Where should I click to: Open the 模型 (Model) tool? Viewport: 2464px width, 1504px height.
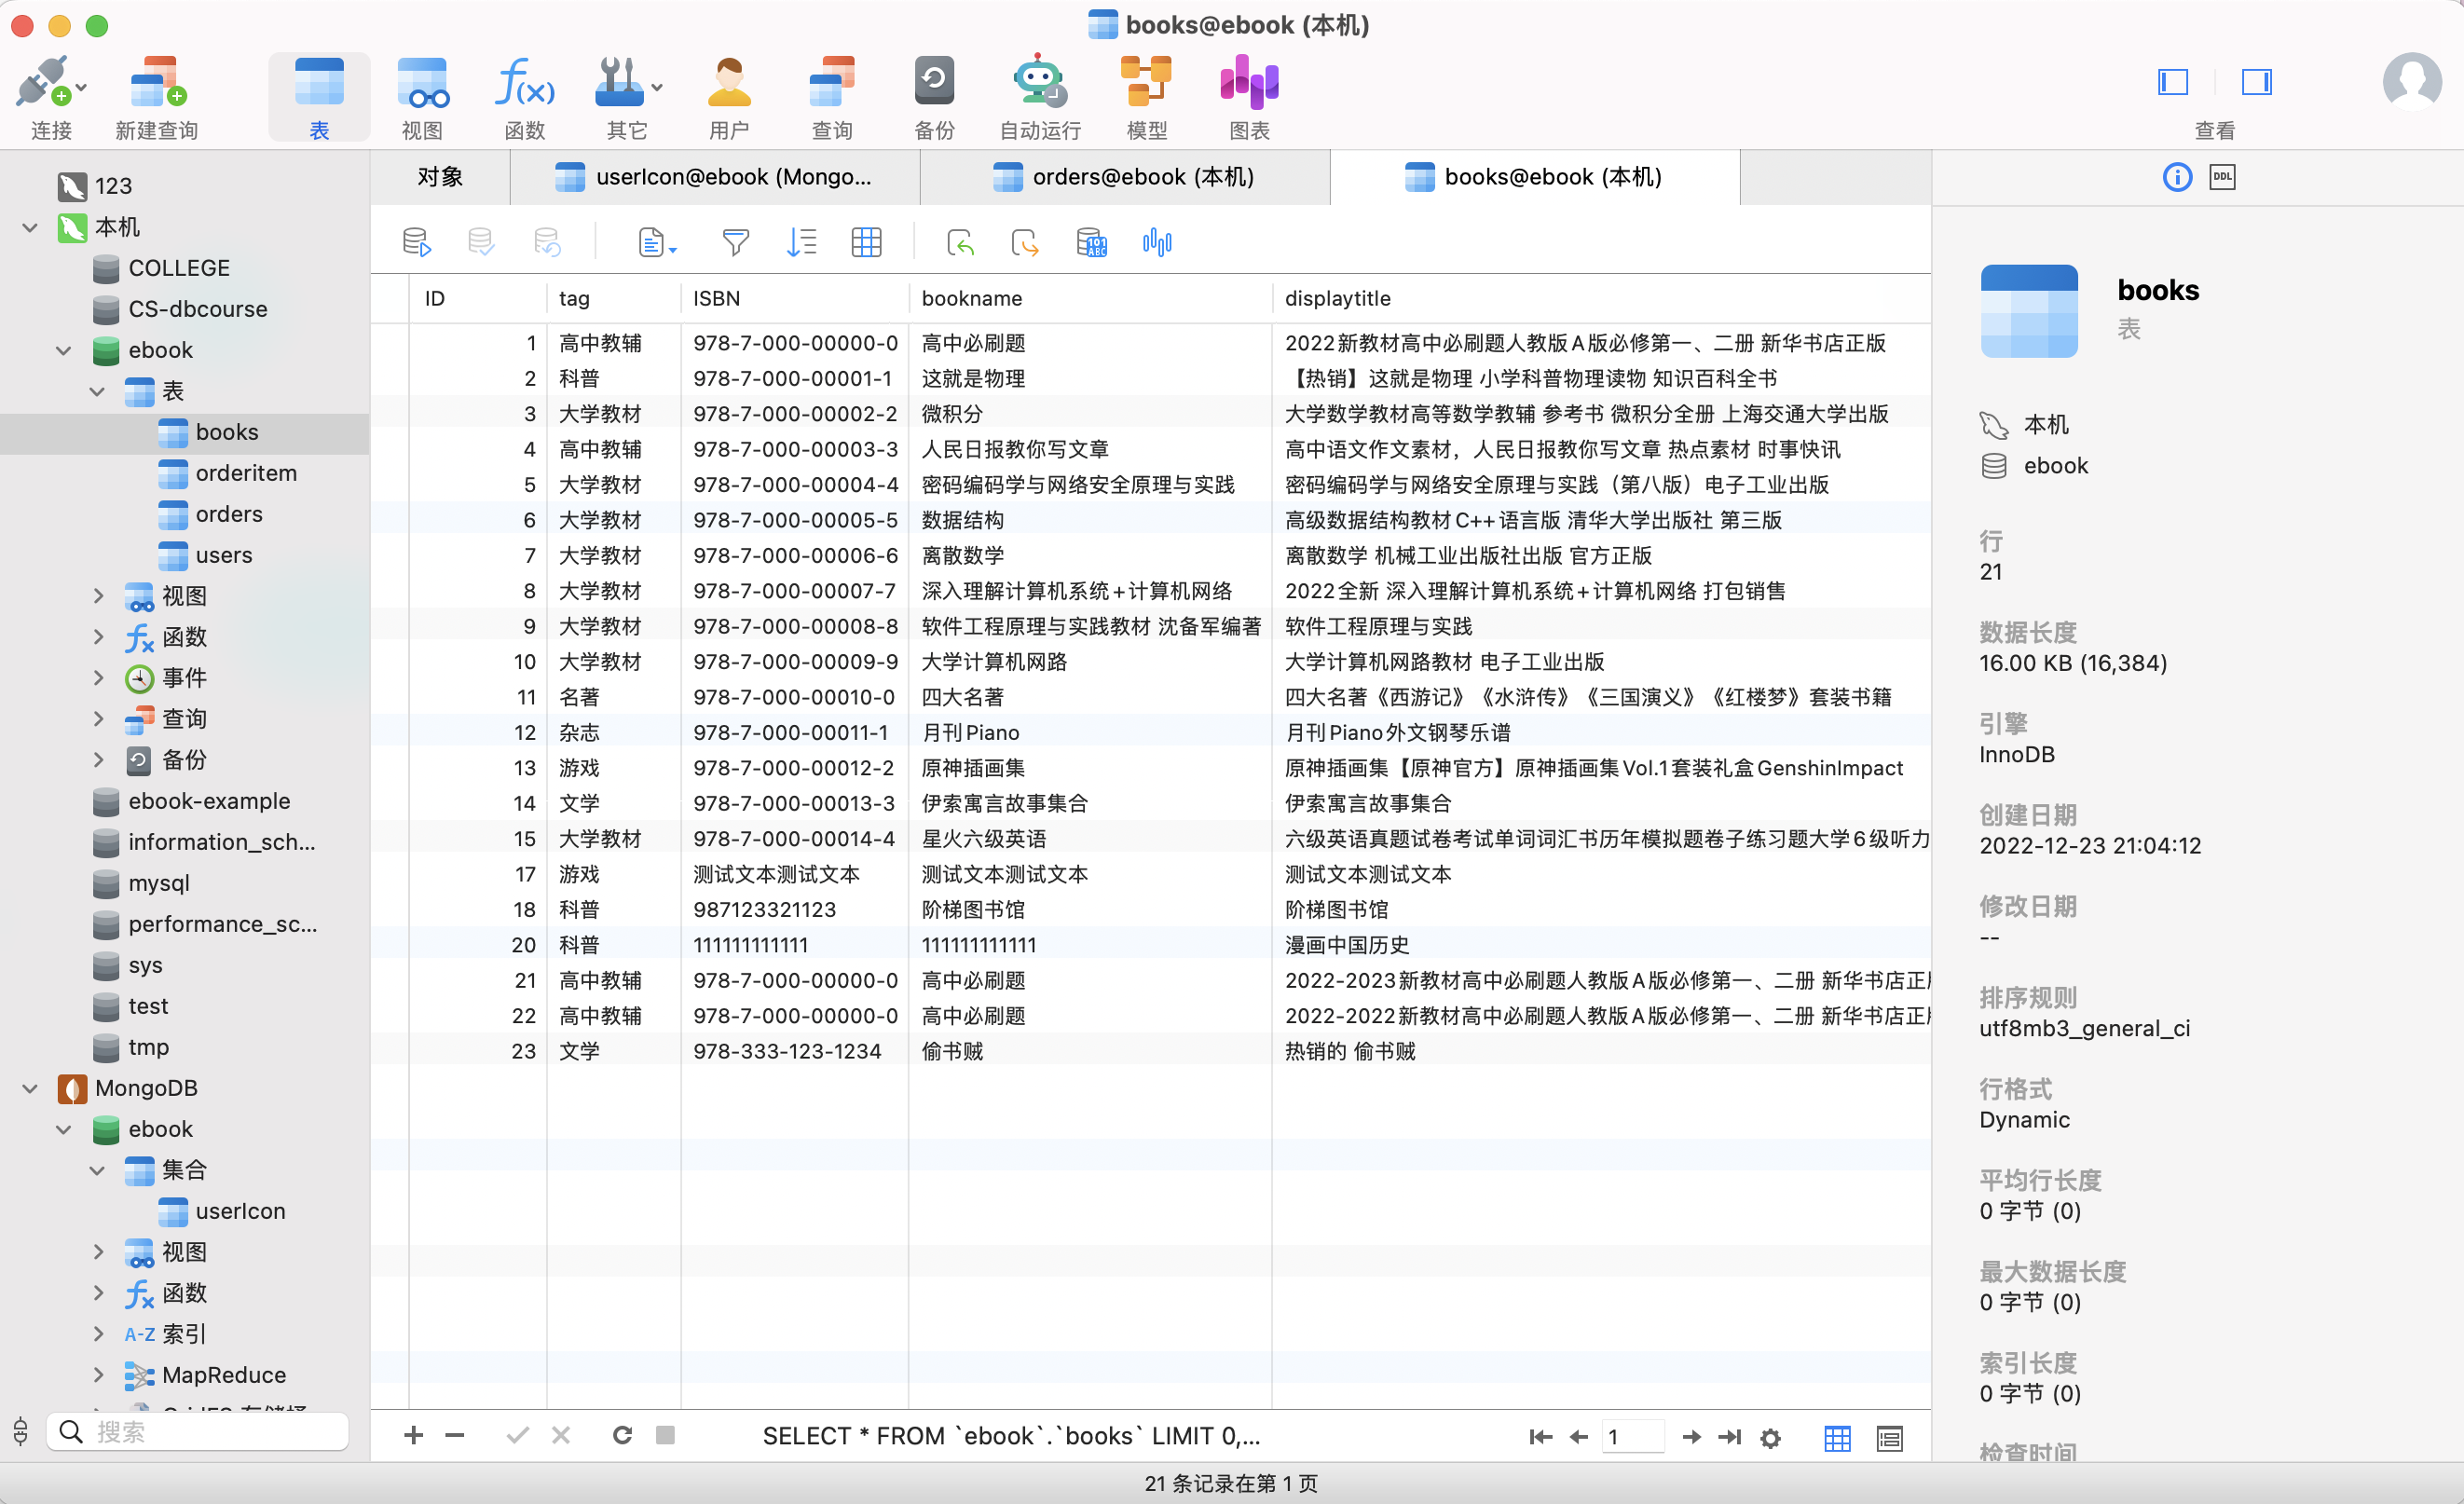[1145, 95]
